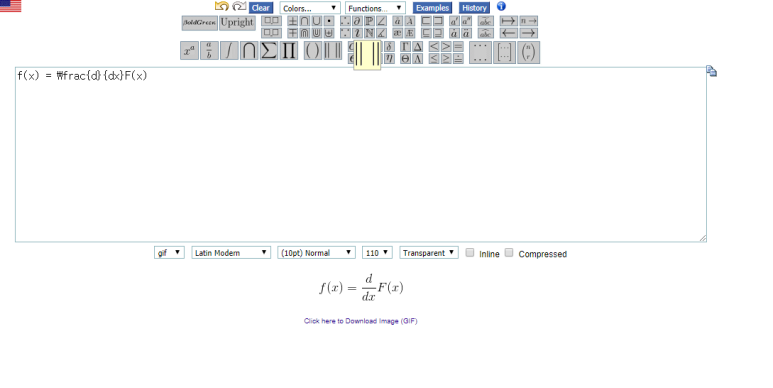Undo the last edit with the yellow arrow

point(222,6)
